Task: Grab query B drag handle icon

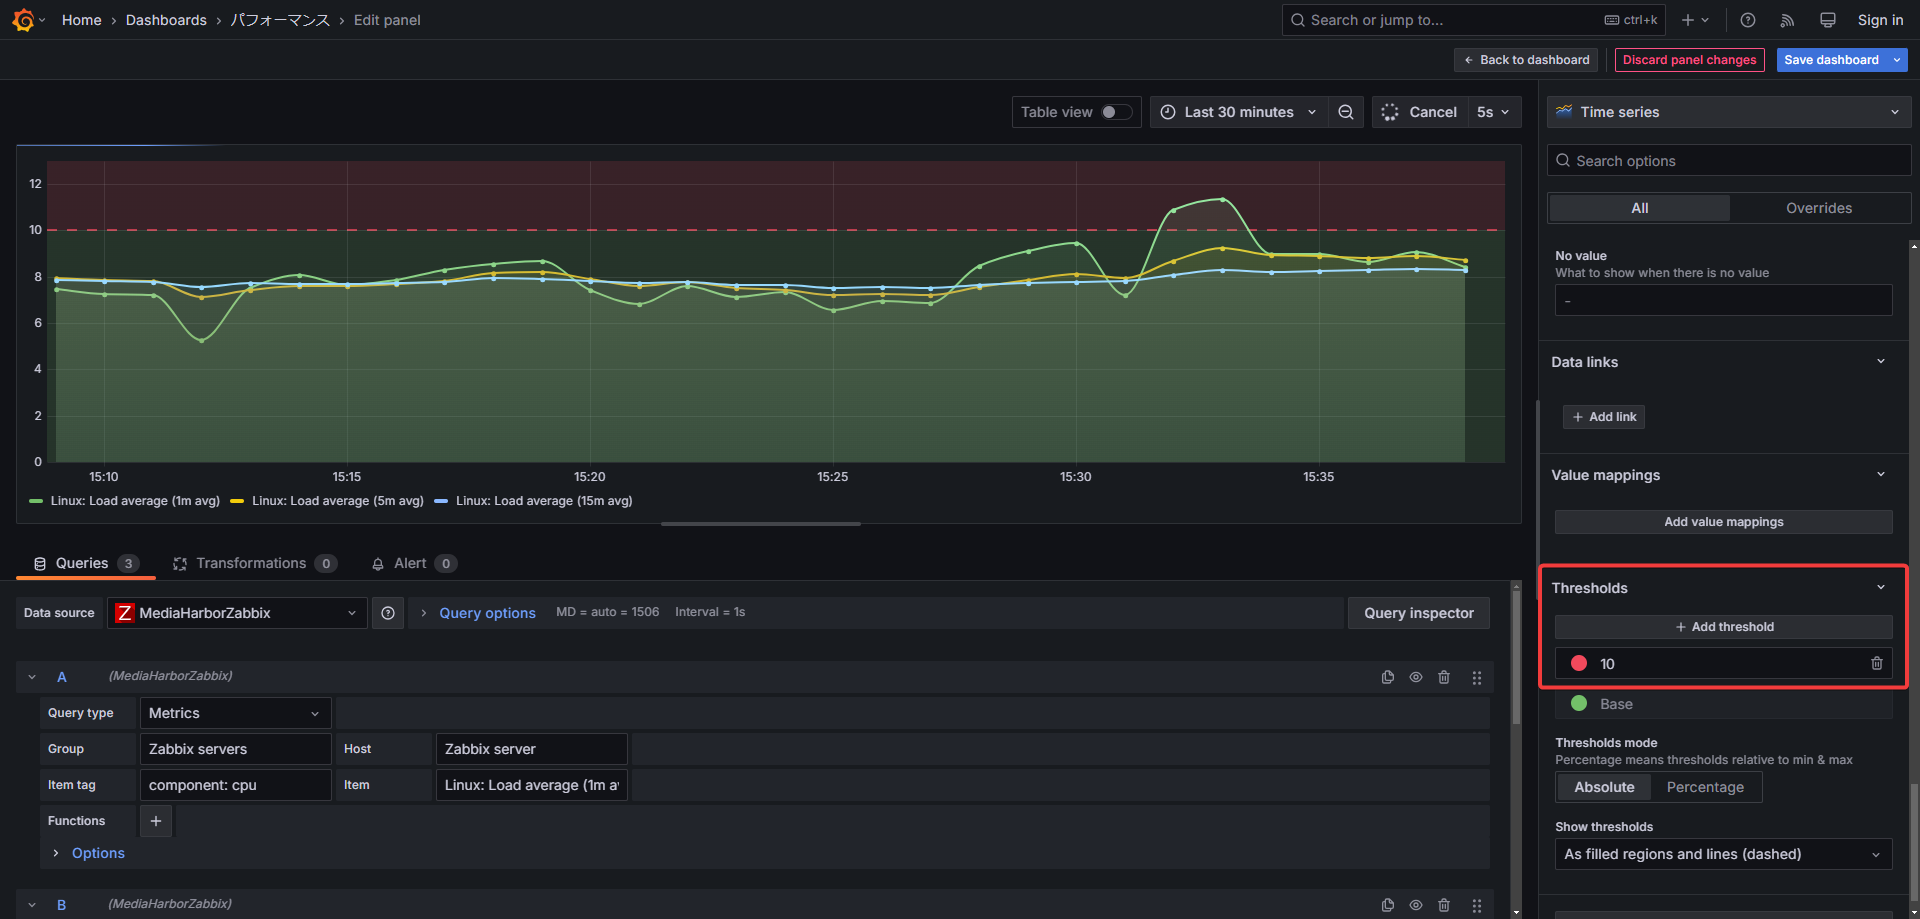Action: [1477, 905]
